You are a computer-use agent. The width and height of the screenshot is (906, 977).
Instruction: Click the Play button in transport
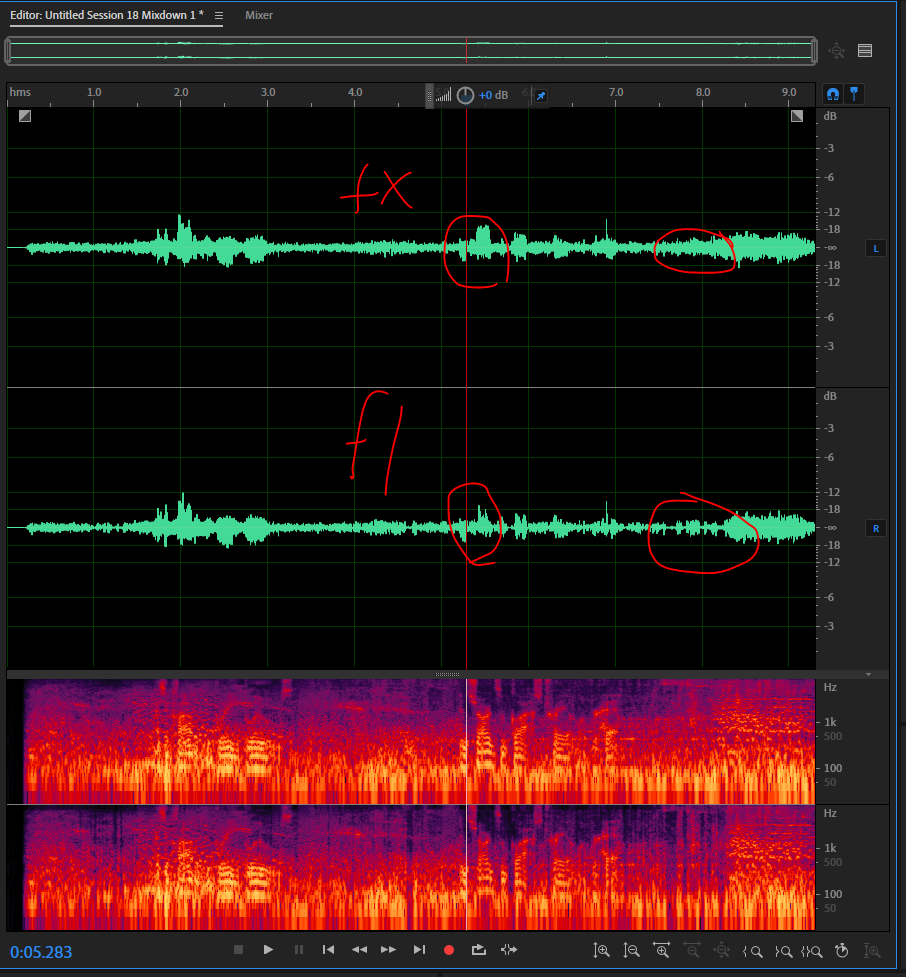tap(268, 950)
